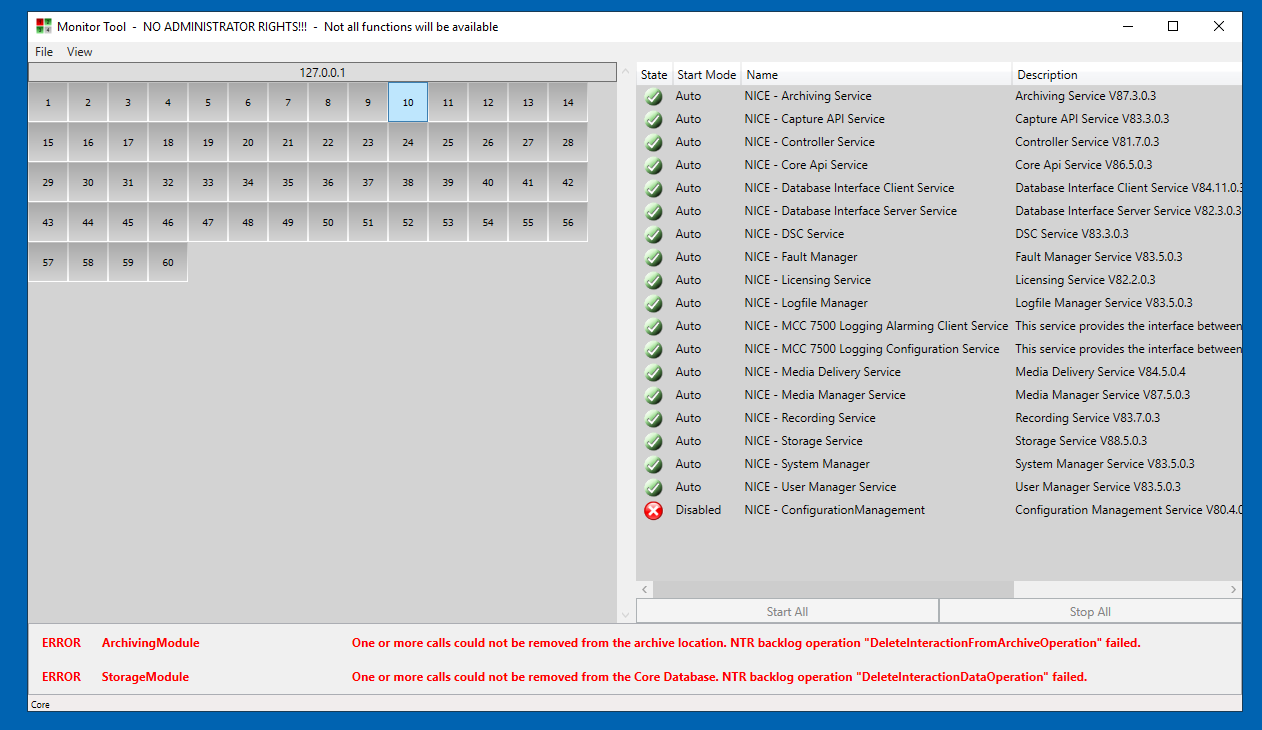
Task: Sort services by the Name column header
Action: pyautogui.click(x=877, y=75)
